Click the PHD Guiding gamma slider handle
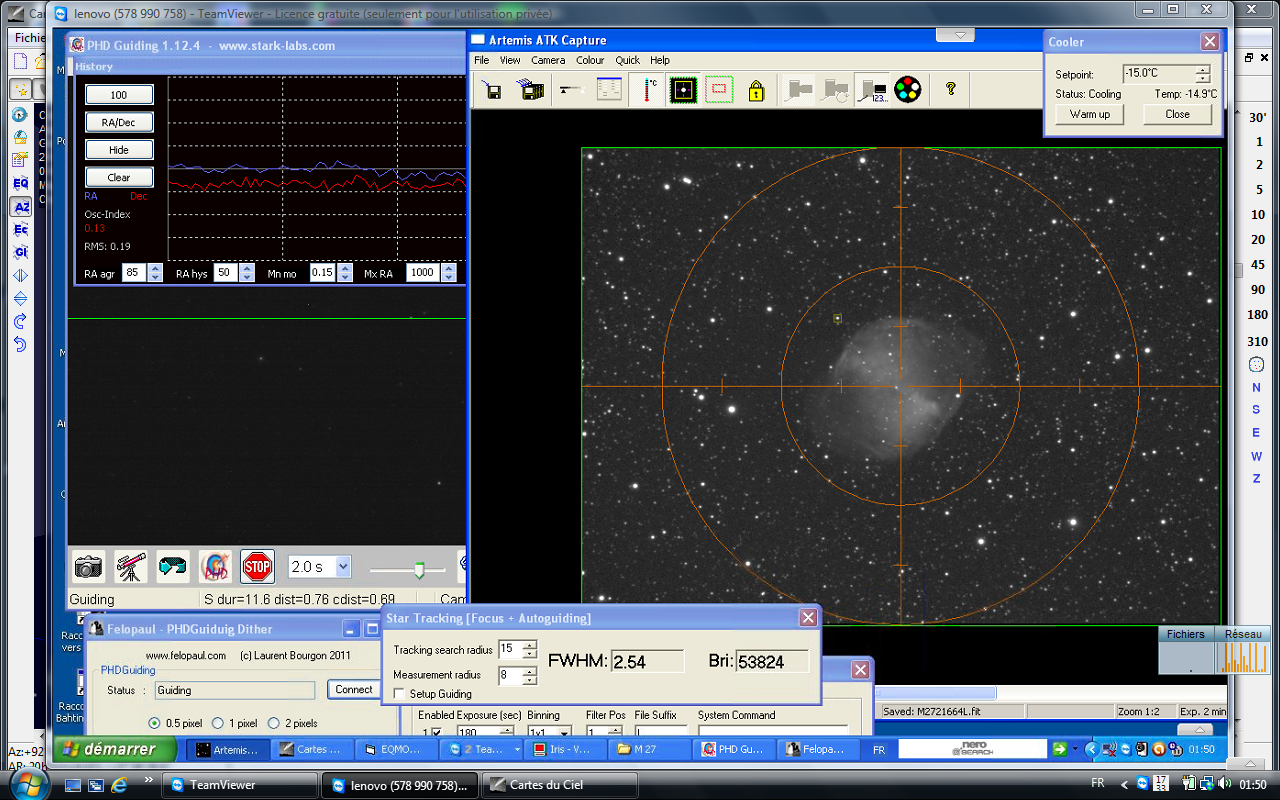Image resolution: width=1280 pixels, height=800 pixels. [420, 569]
